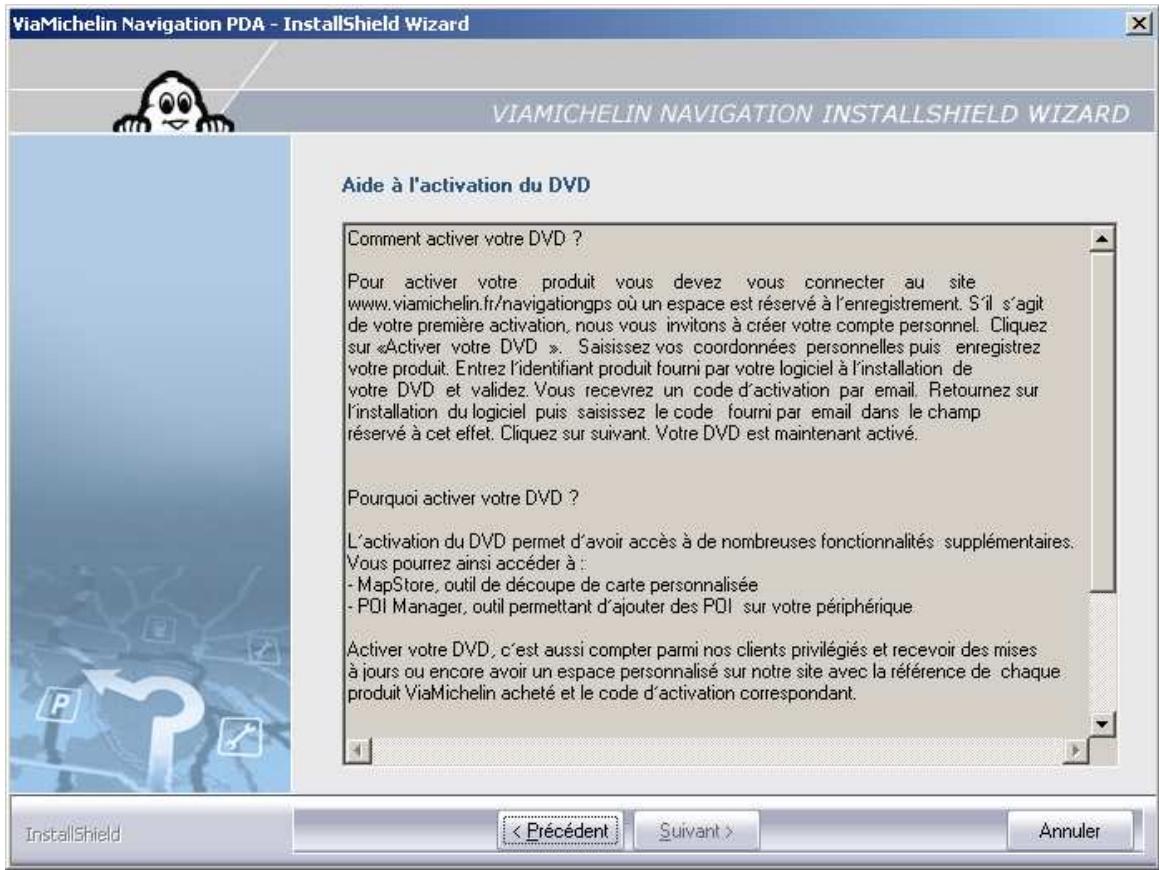Click the horizontal scrollbar left arrow
Screen dimensions: 1159x870
click(358, 751)
